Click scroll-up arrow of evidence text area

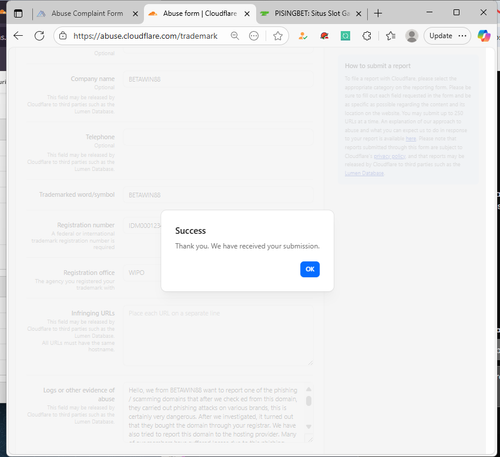[x=309, y=389]
